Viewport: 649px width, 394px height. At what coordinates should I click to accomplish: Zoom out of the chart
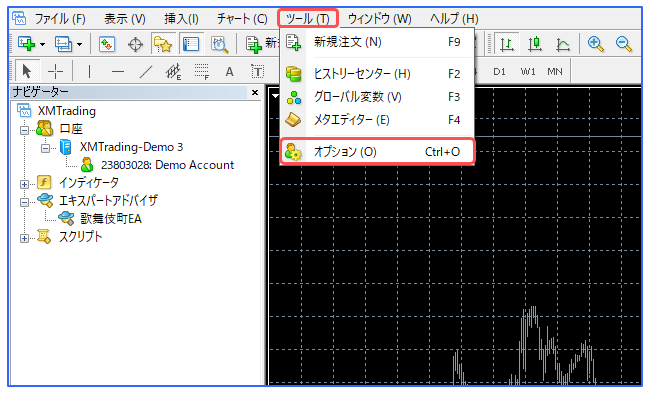[624, 44]
